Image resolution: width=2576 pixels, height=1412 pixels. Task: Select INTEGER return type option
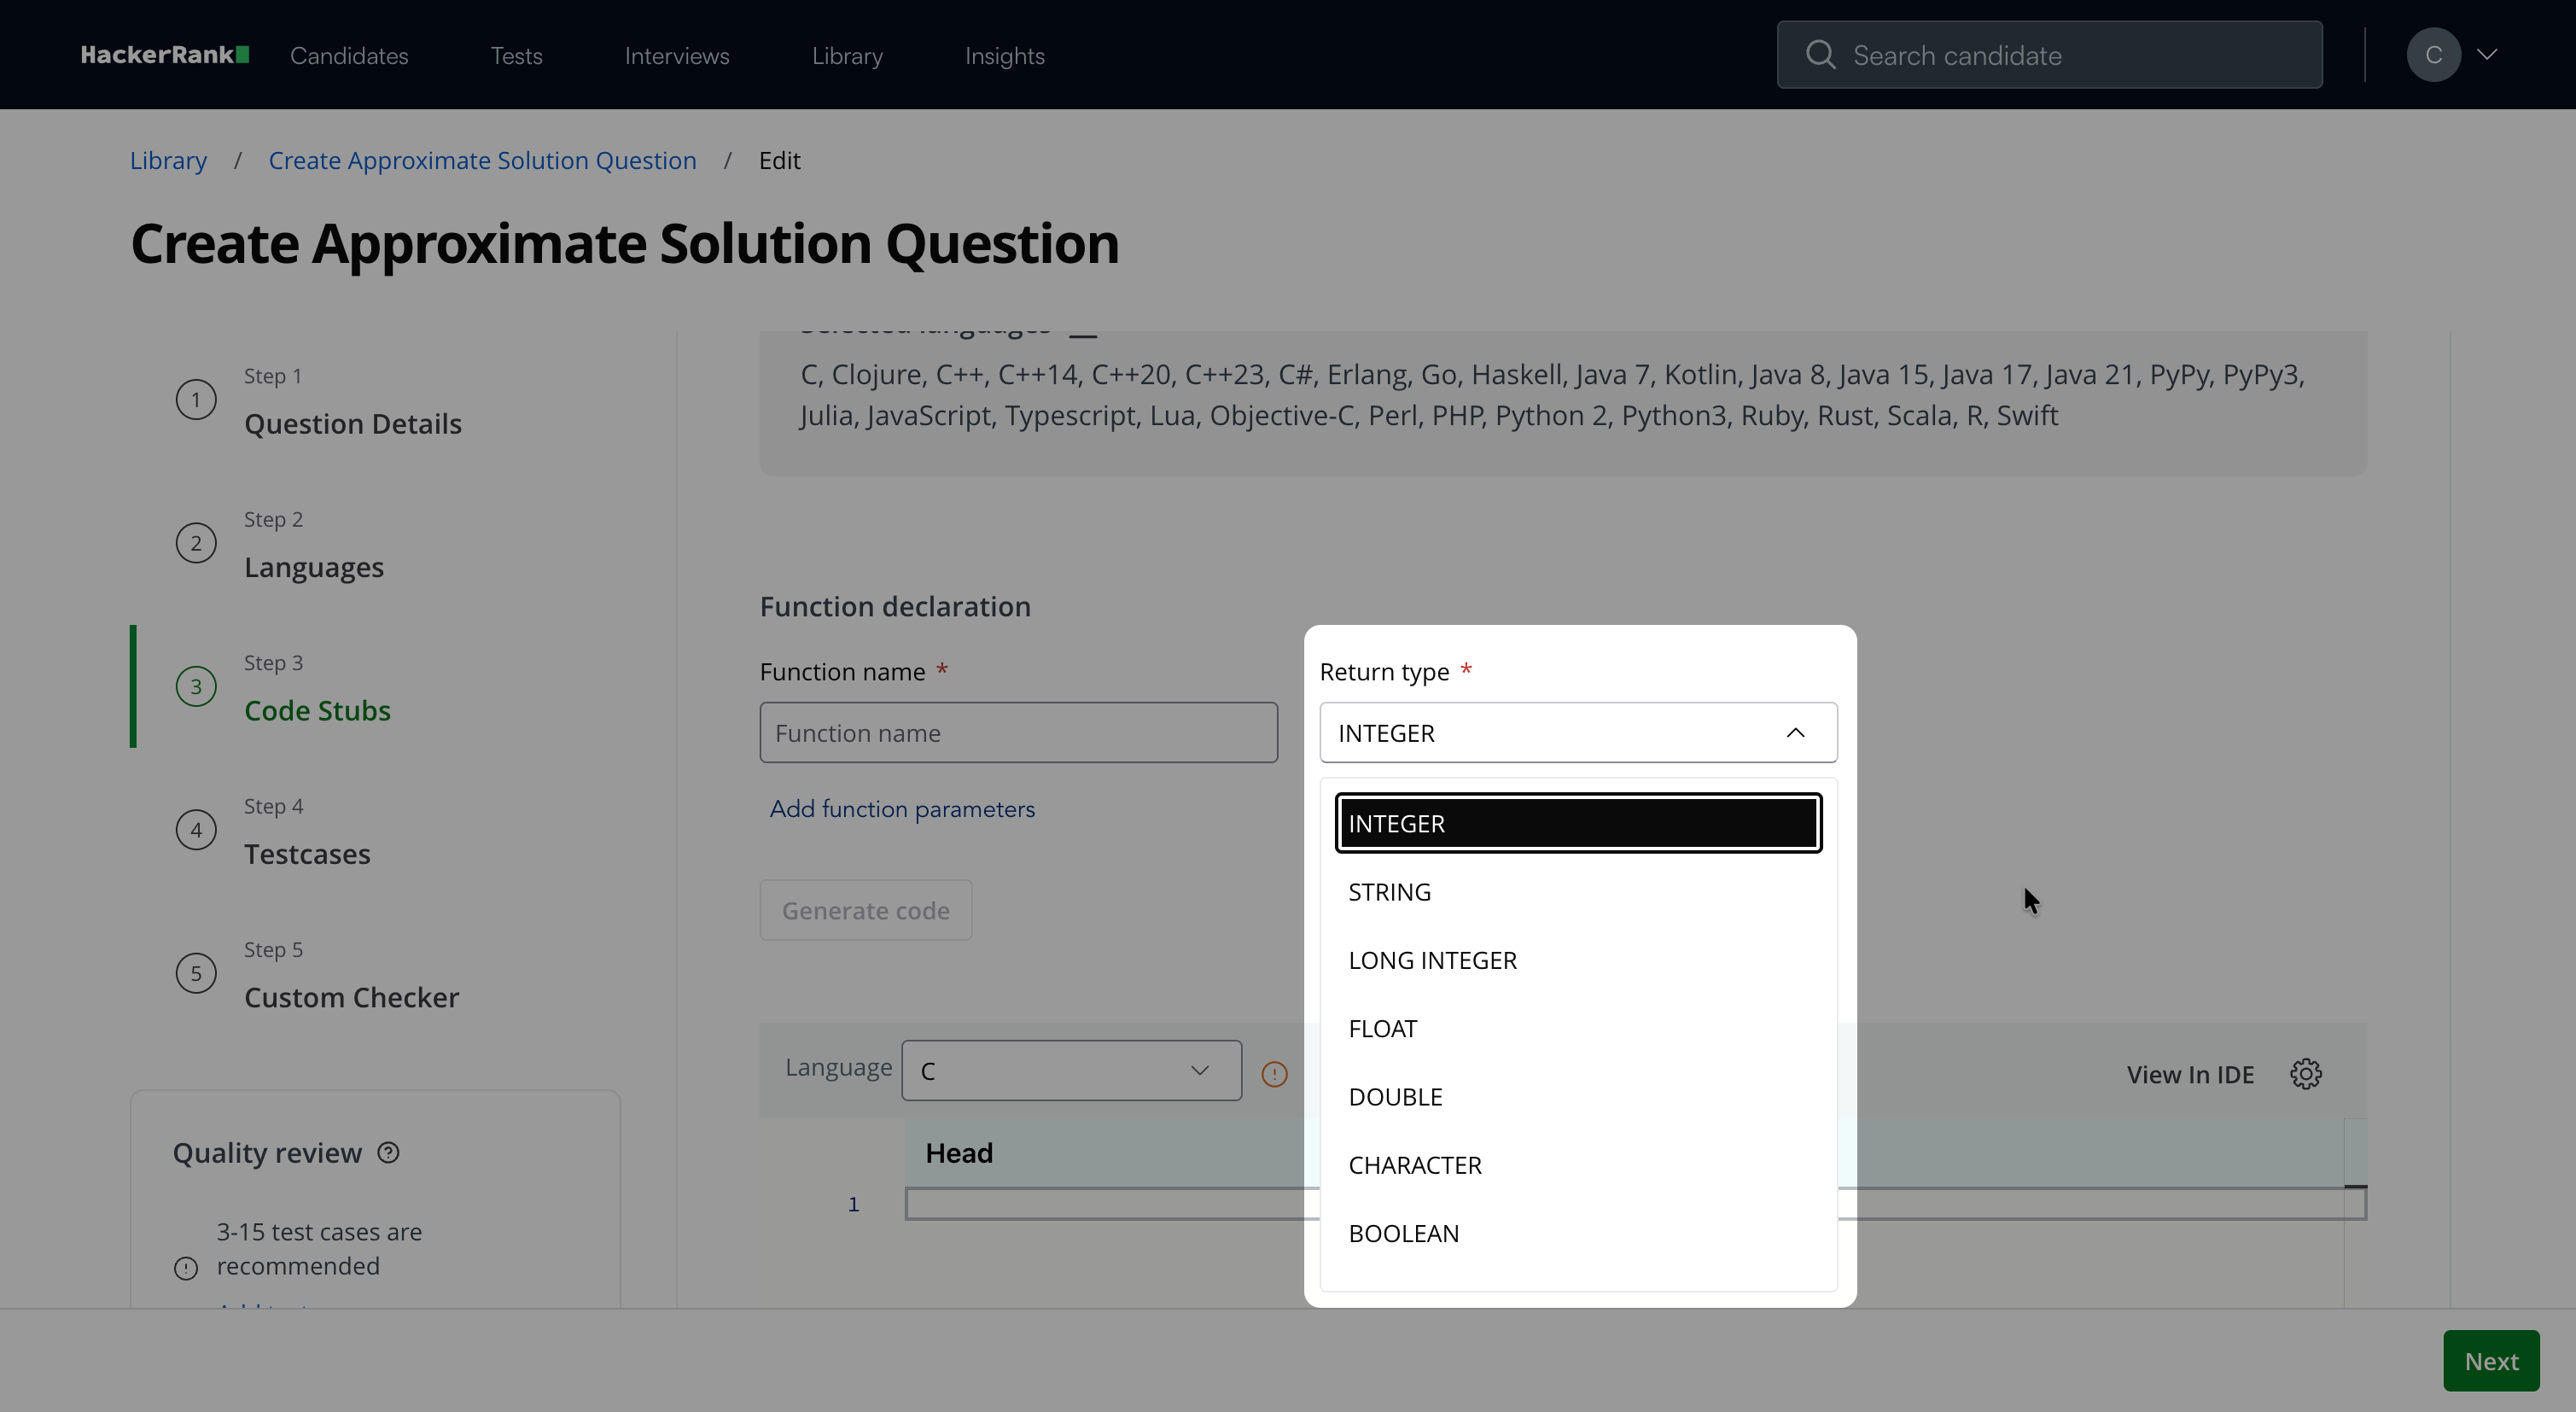(x=1578, y=824)
